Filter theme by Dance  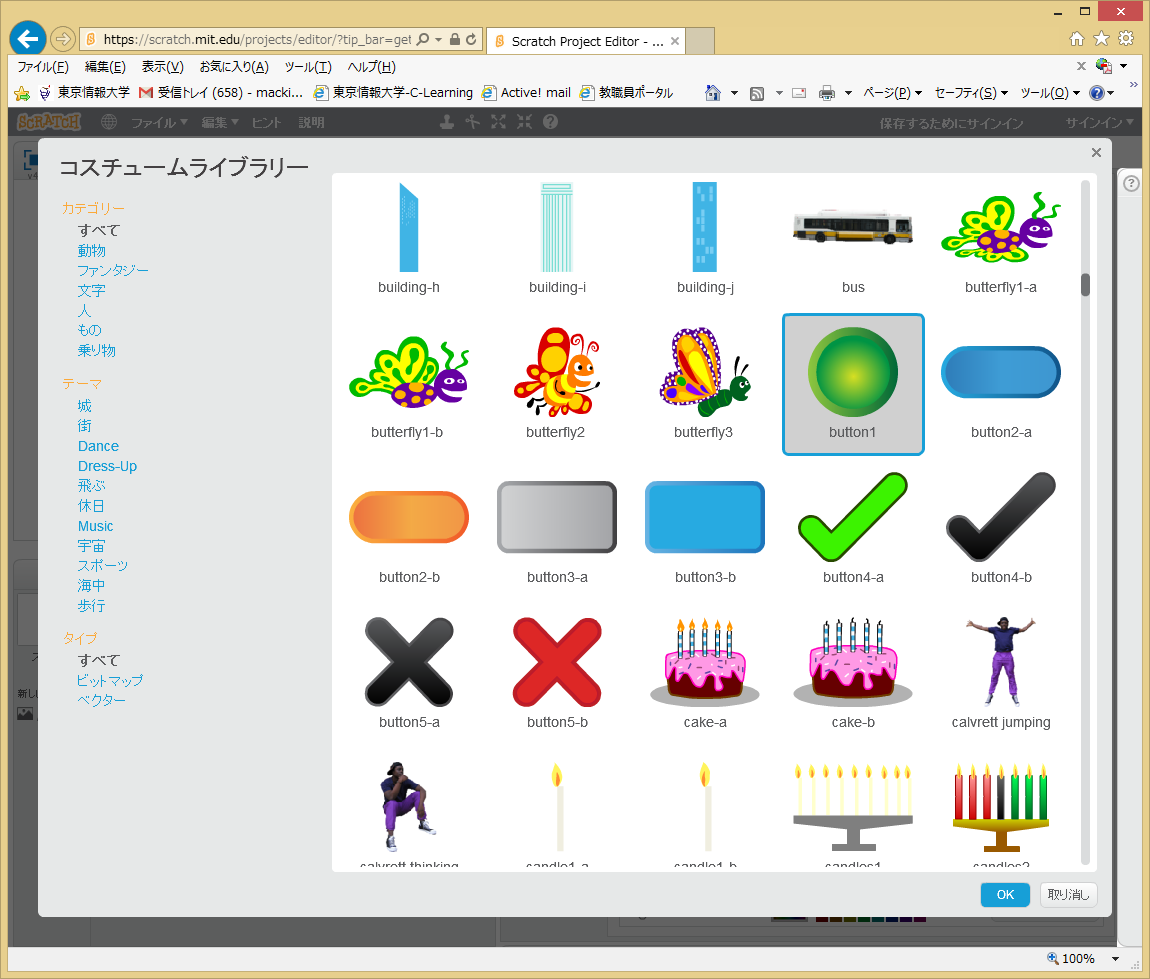click(x=98, y=446)
